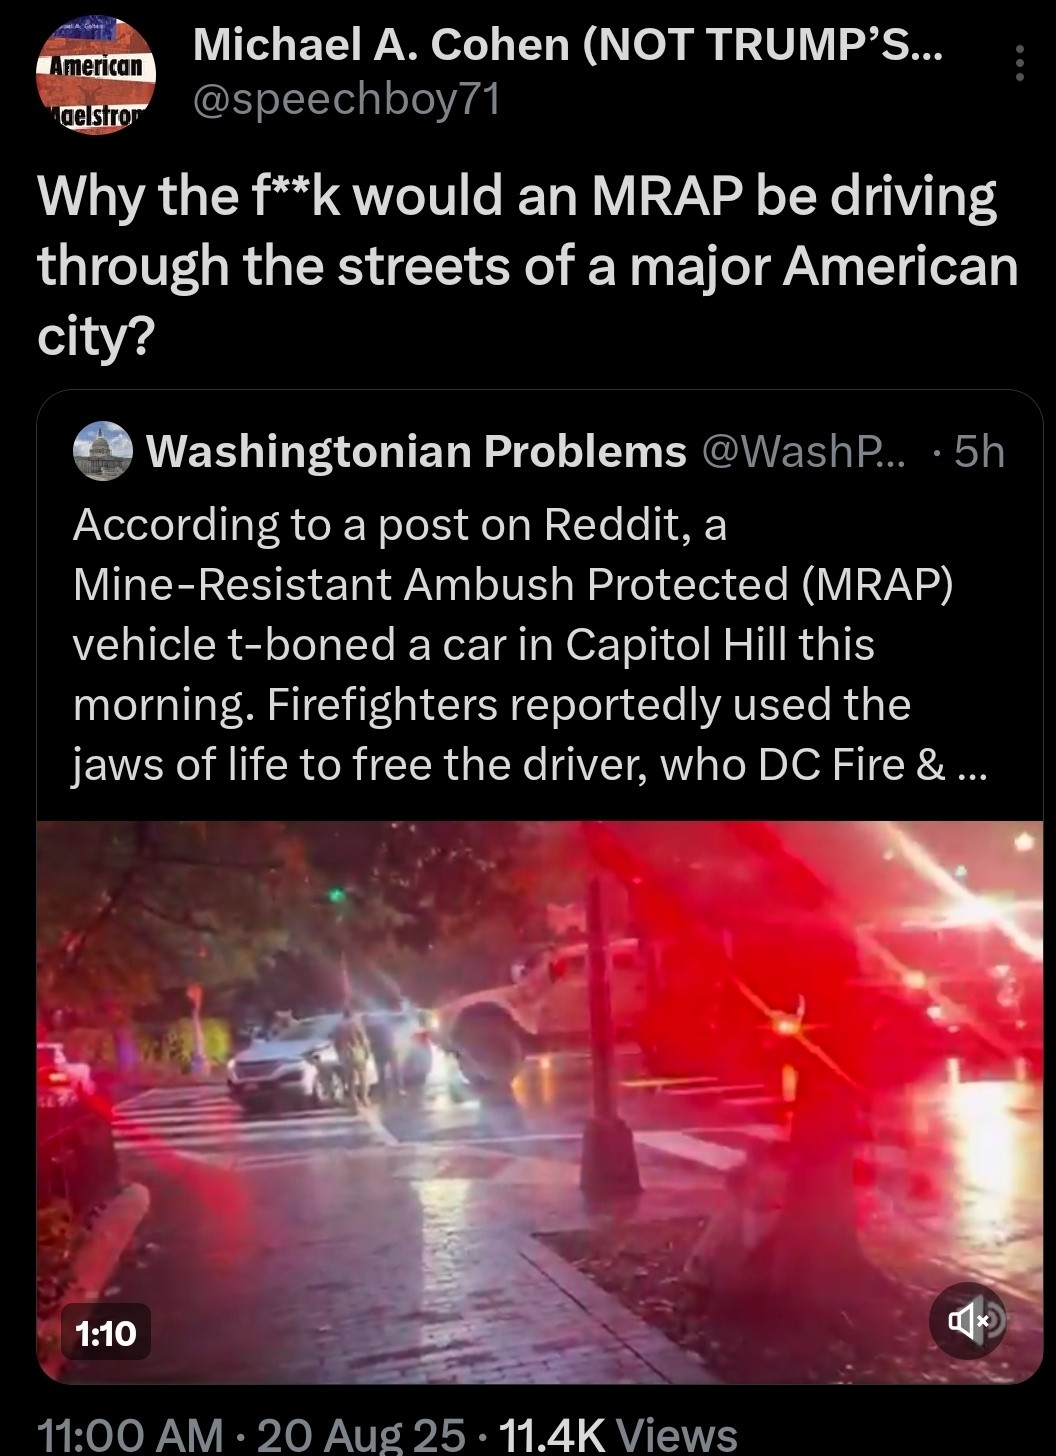1056x1456 pixels.
Task: Tap the 1:10 video duration badge
Action: (105, 1331)
